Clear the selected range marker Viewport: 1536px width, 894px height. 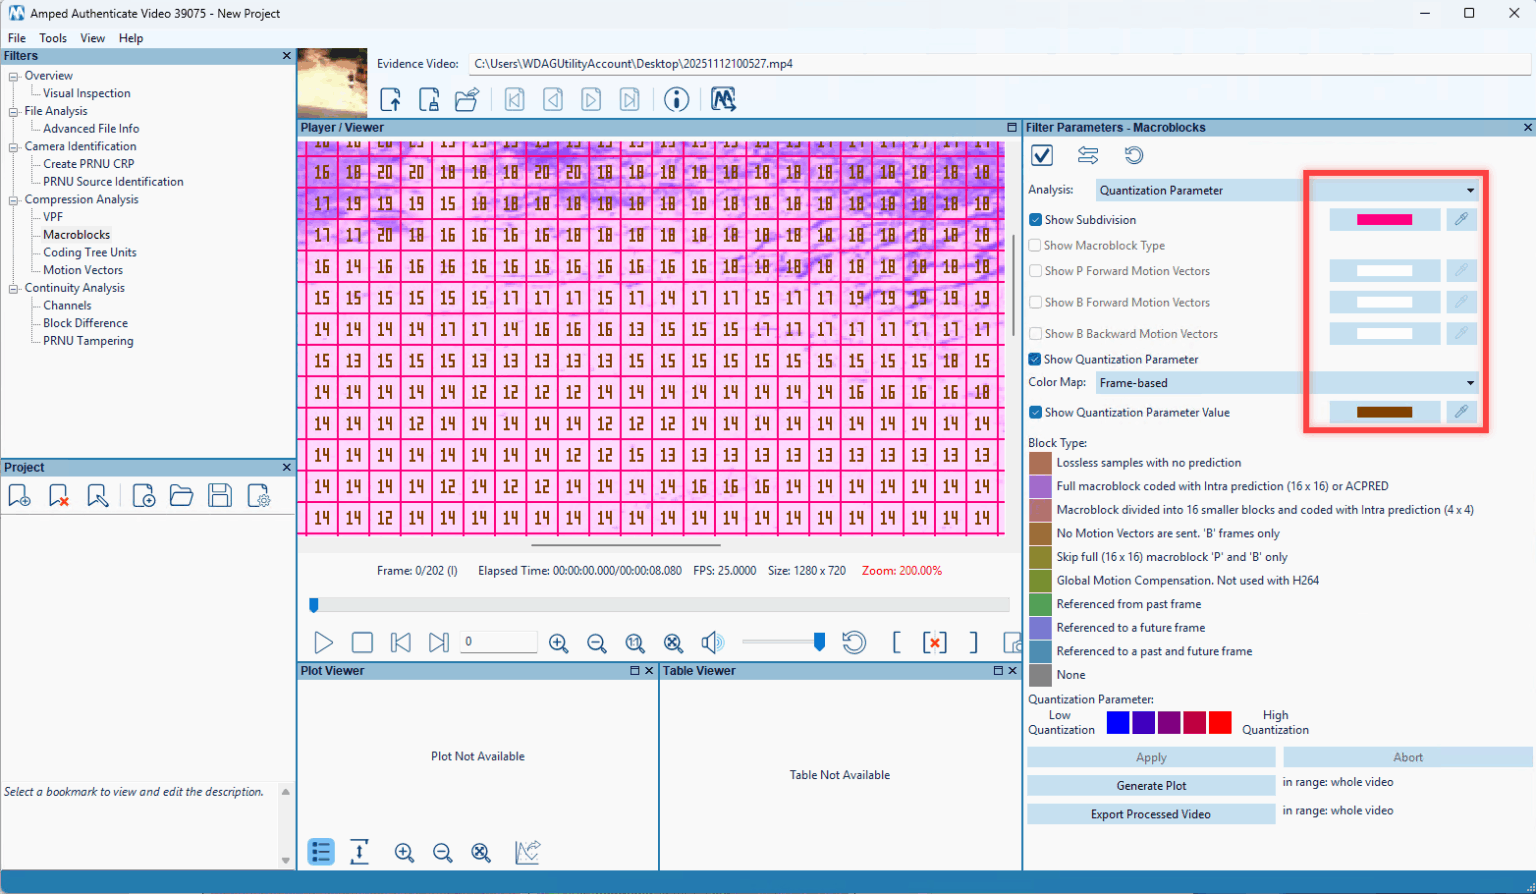point(934,642)
